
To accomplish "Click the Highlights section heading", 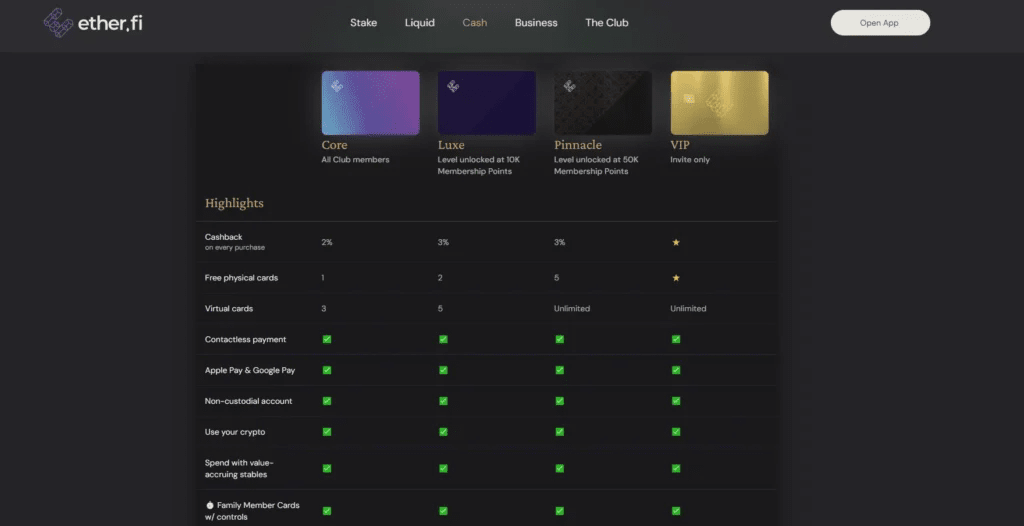I will pyautogui.click(x=234, y=203).
